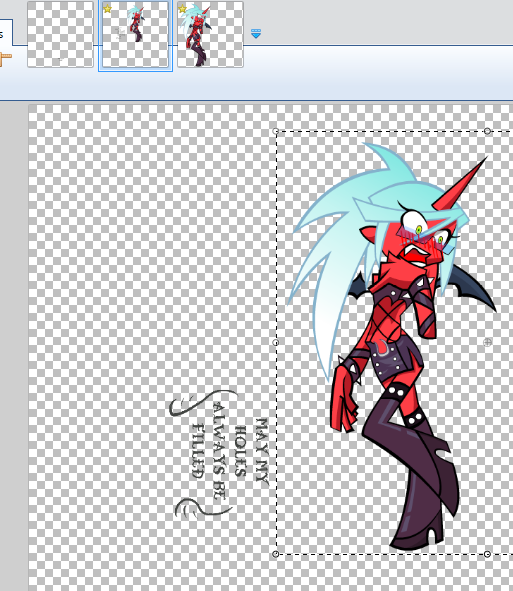Image resolution: width=513 pixels, height=591 pixels.
Task: Click the crosshair move handle on selection
Action: tap(487, 342)
